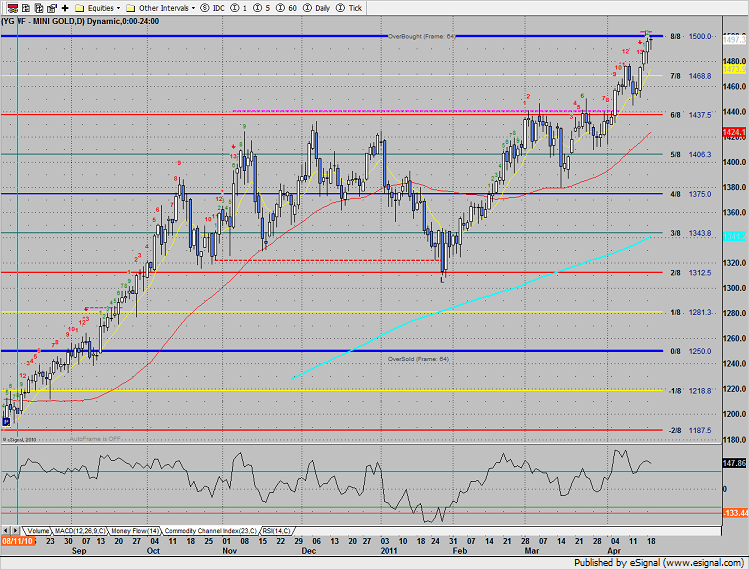The image size is (749, 570).
Task: Click the second toolbar icon with arrows
Action: 26,8
